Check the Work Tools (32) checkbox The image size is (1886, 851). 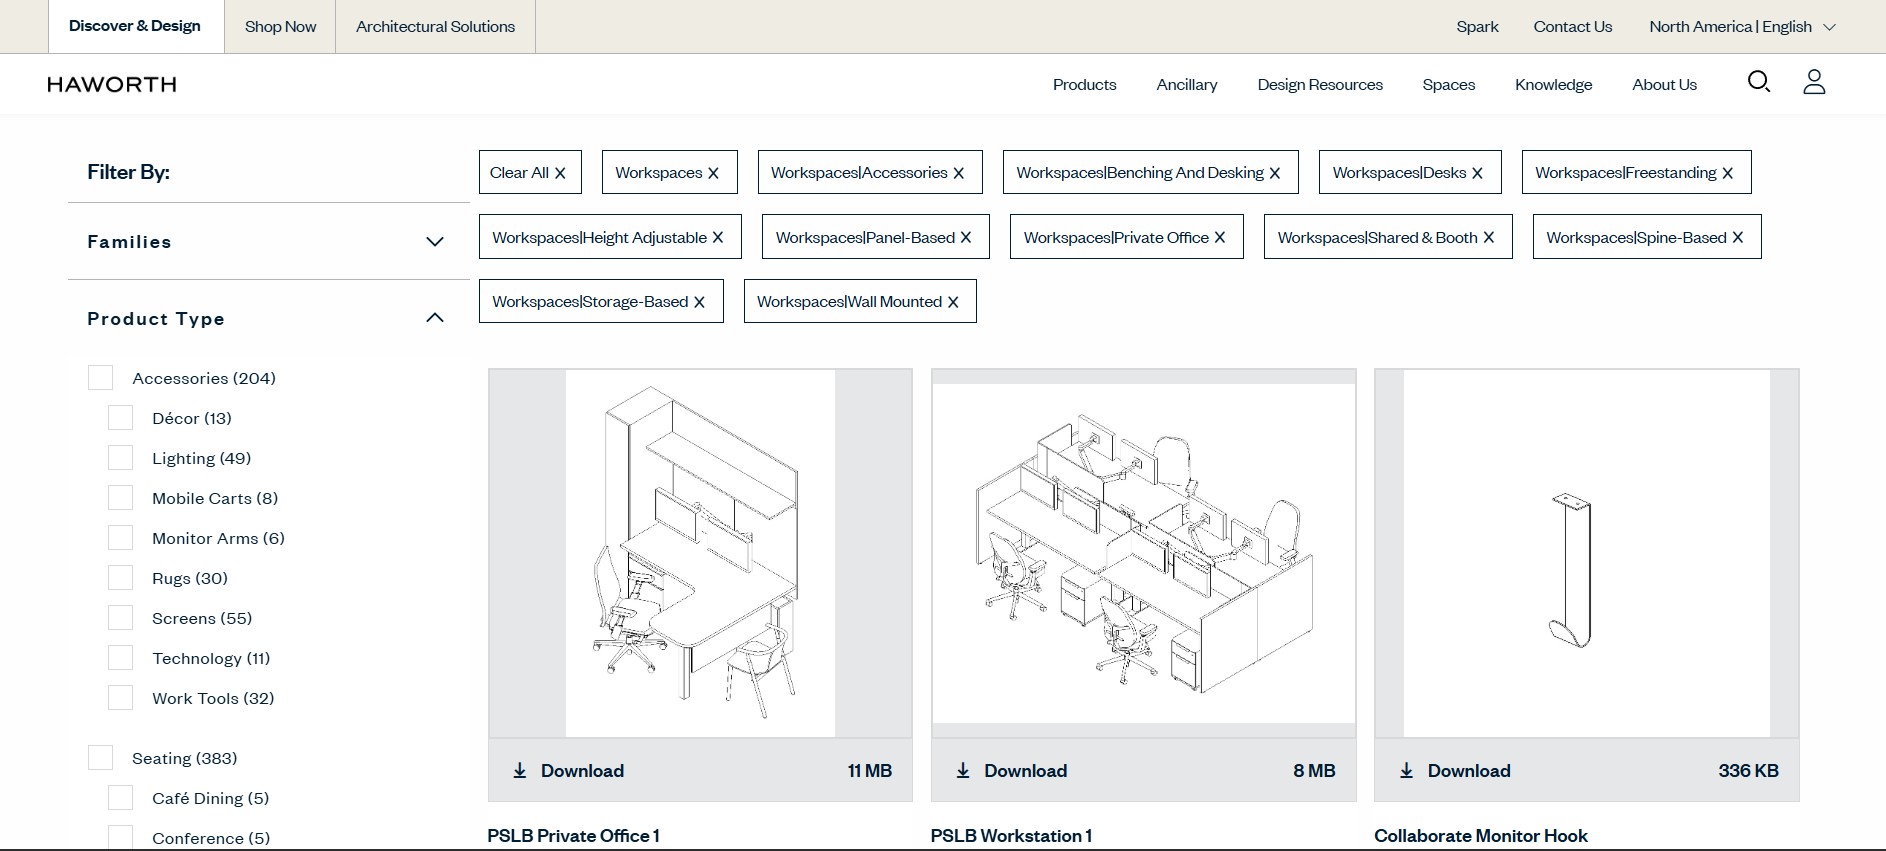(x=120, y=697)
